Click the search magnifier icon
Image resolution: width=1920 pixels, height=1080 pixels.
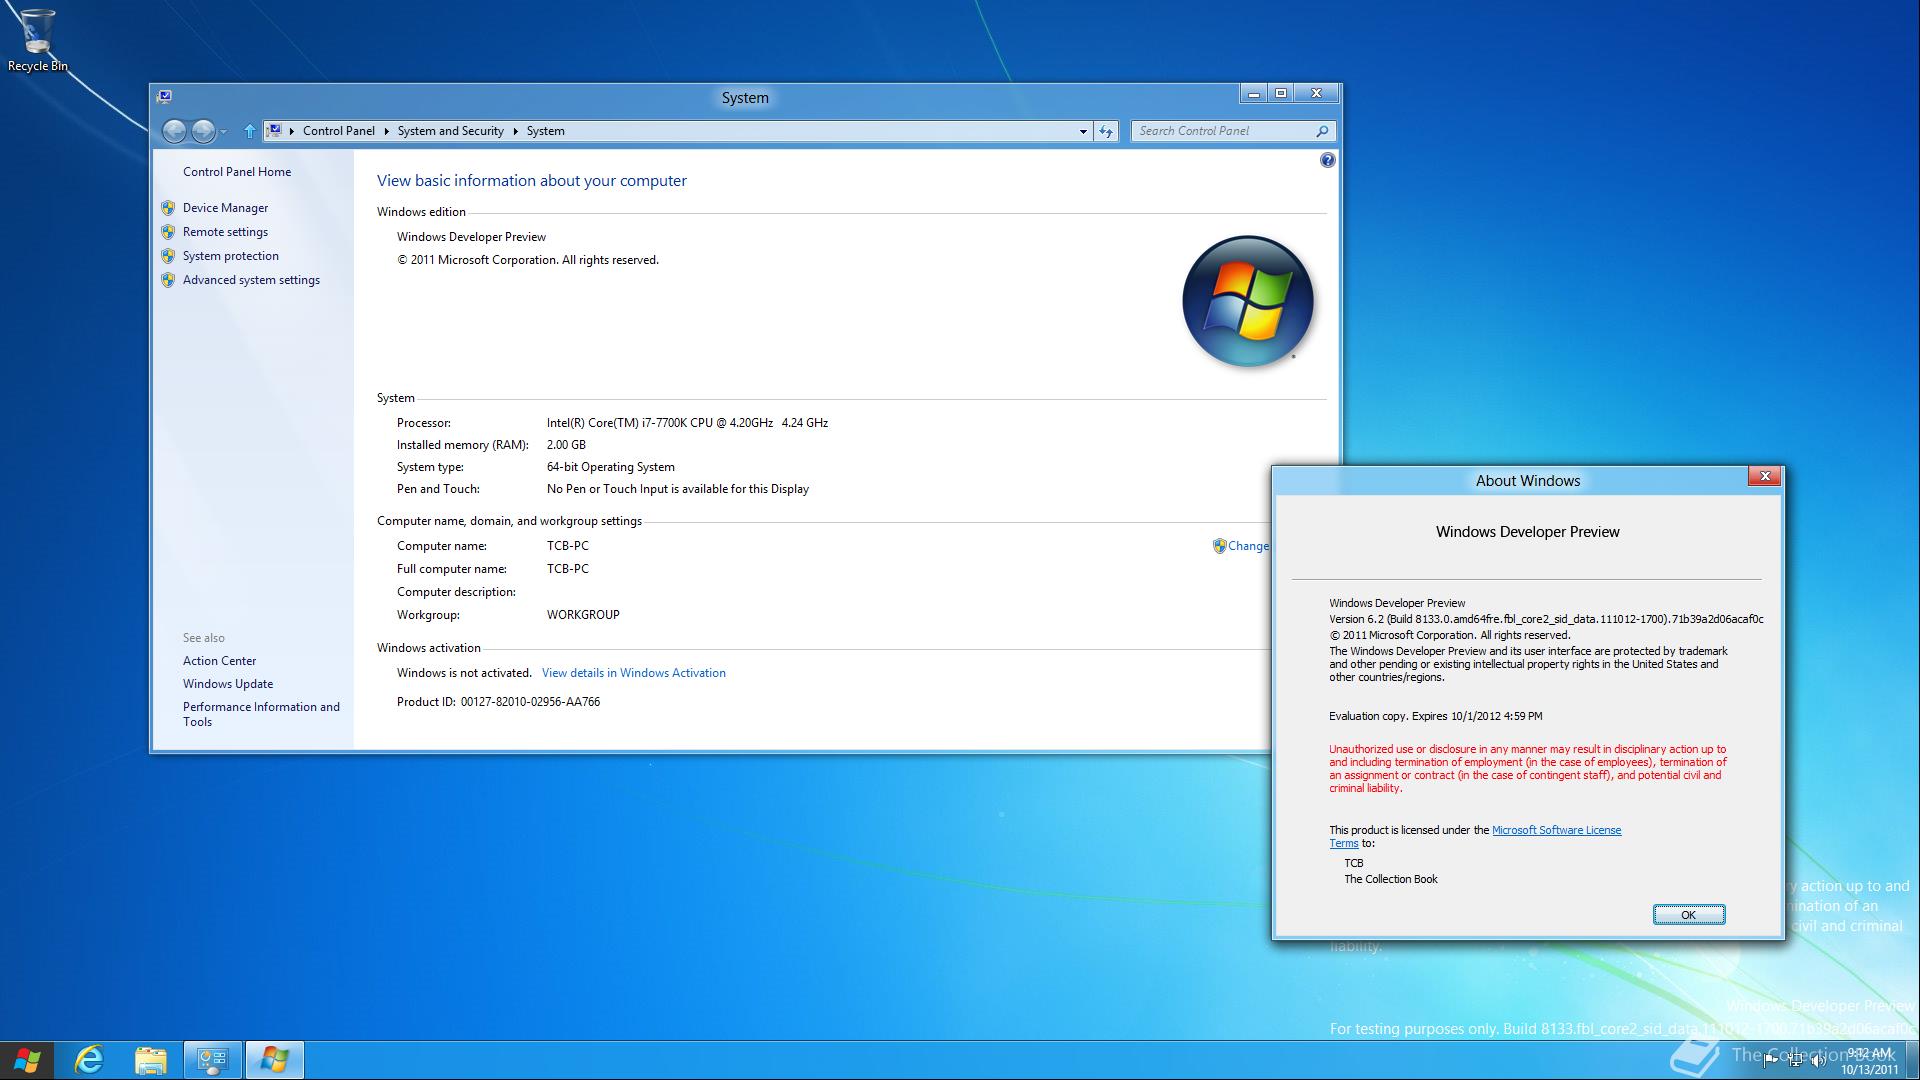pos(1322,131)
